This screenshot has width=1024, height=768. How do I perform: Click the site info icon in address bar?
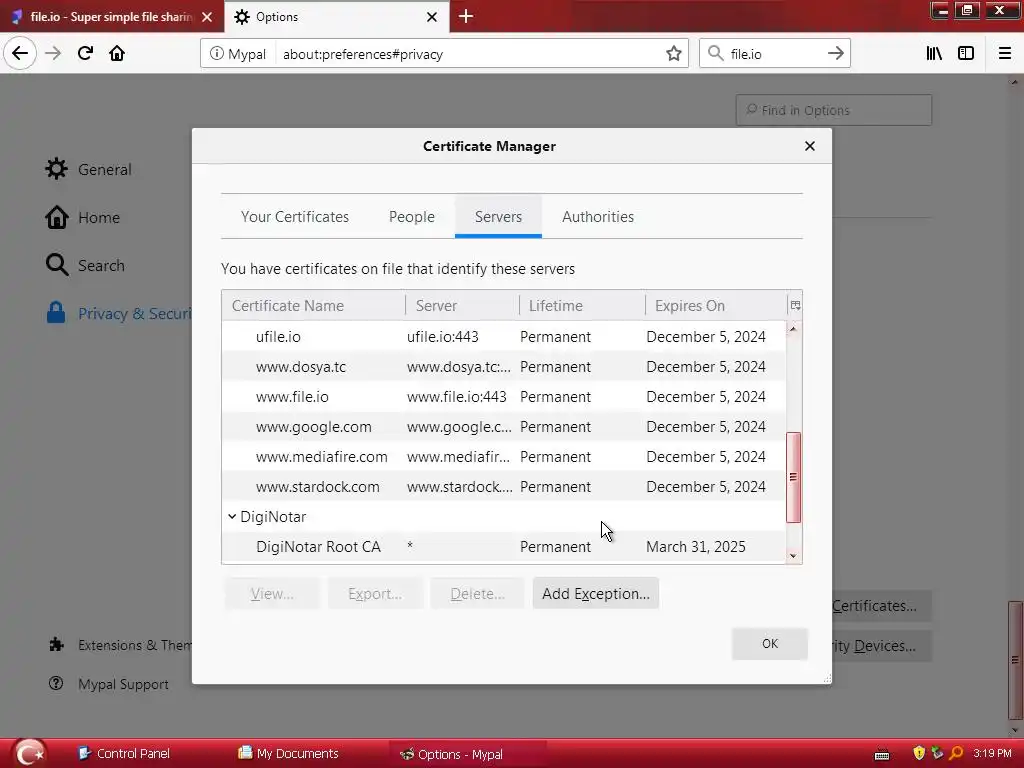216,54
